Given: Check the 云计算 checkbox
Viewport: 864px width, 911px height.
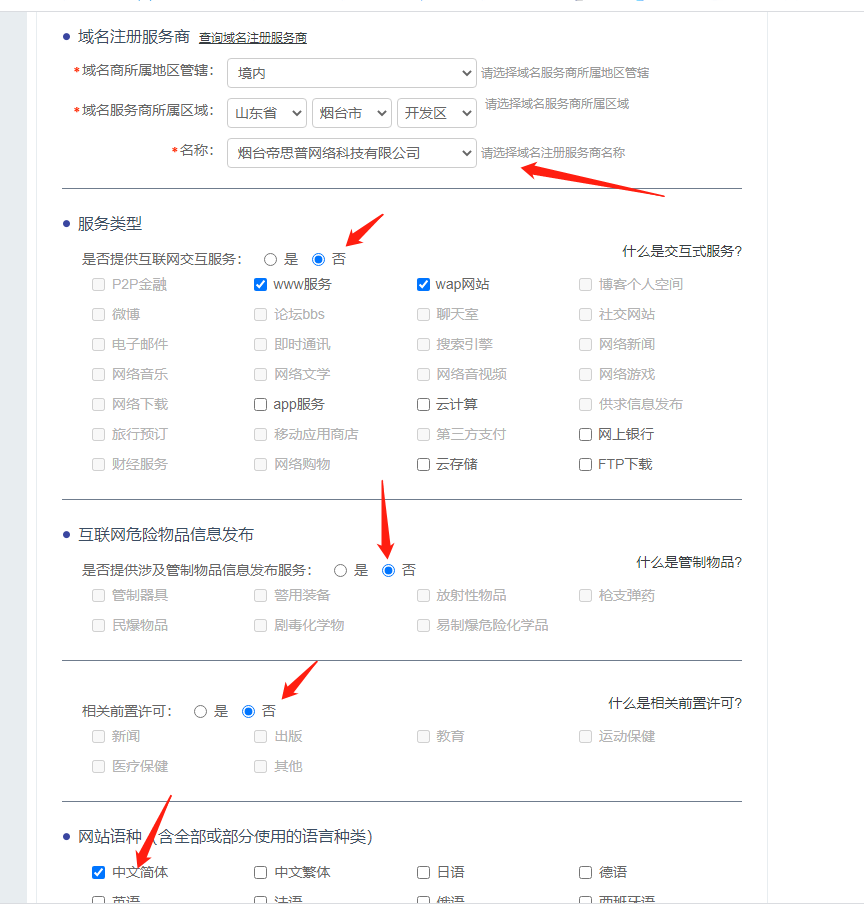Looking at the screenshot, I should [424, 404].
